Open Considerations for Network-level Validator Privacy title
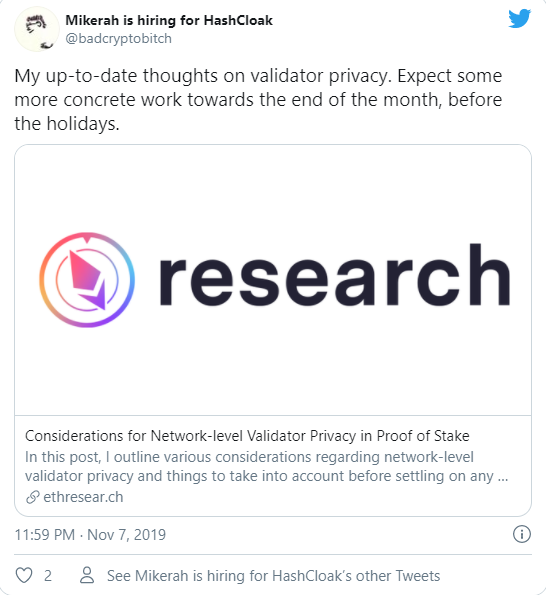 tap(247, 436)
